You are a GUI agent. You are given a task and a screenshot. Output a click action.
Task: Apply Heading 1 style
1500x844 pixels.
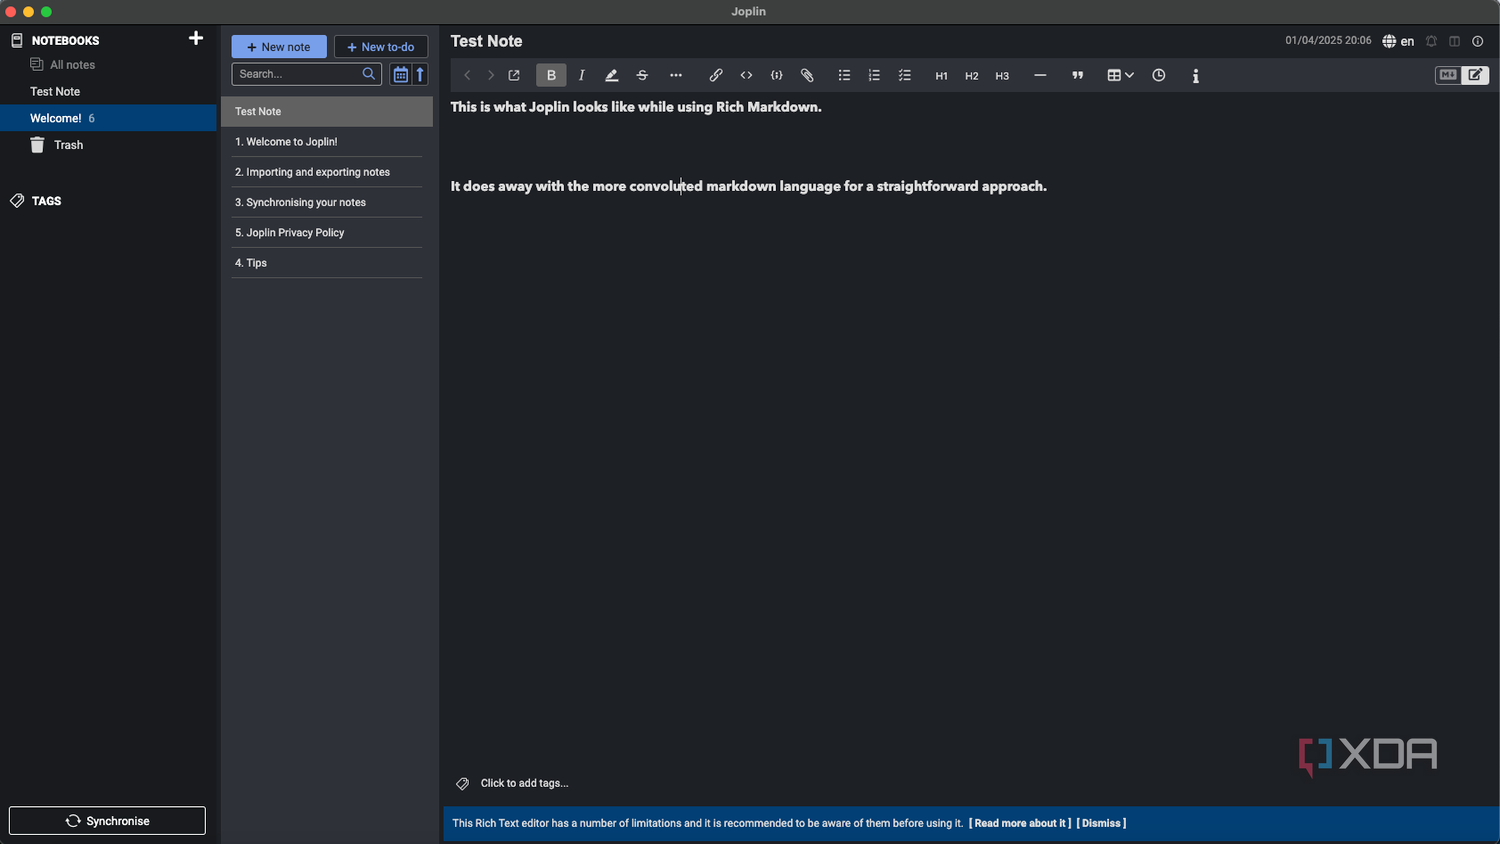[x=941, y=76]
